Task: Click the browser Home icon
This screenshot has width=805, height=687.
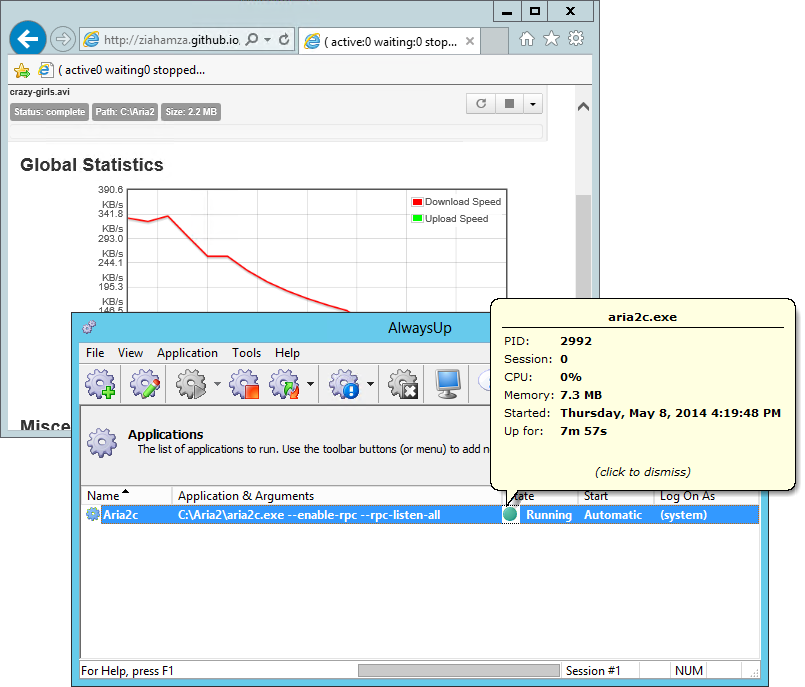Action: (x=527, y=39)
